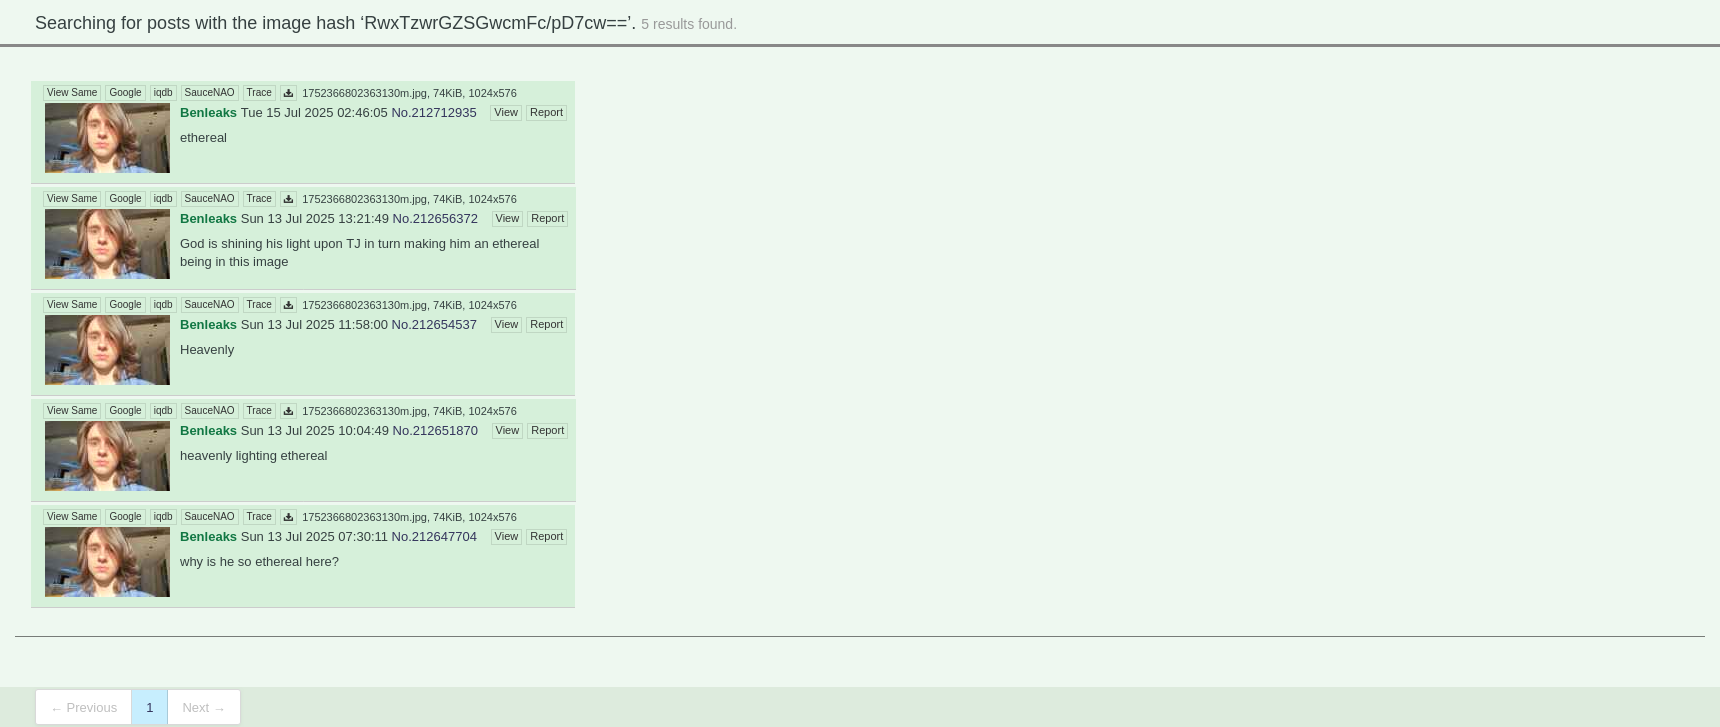Image resolution: width=1720 pixels, height=727 pixels.
Task: View post No.212651870
Action: click(507, 431)
